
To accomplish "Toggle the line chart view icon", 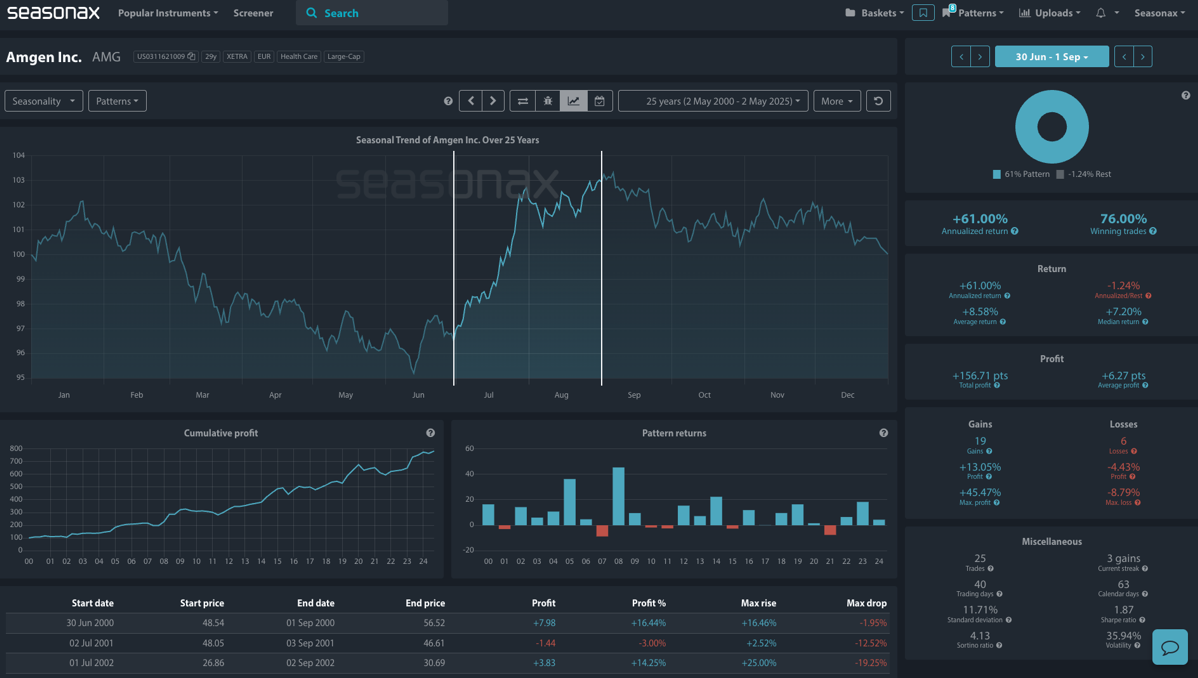I will point(574,101).
